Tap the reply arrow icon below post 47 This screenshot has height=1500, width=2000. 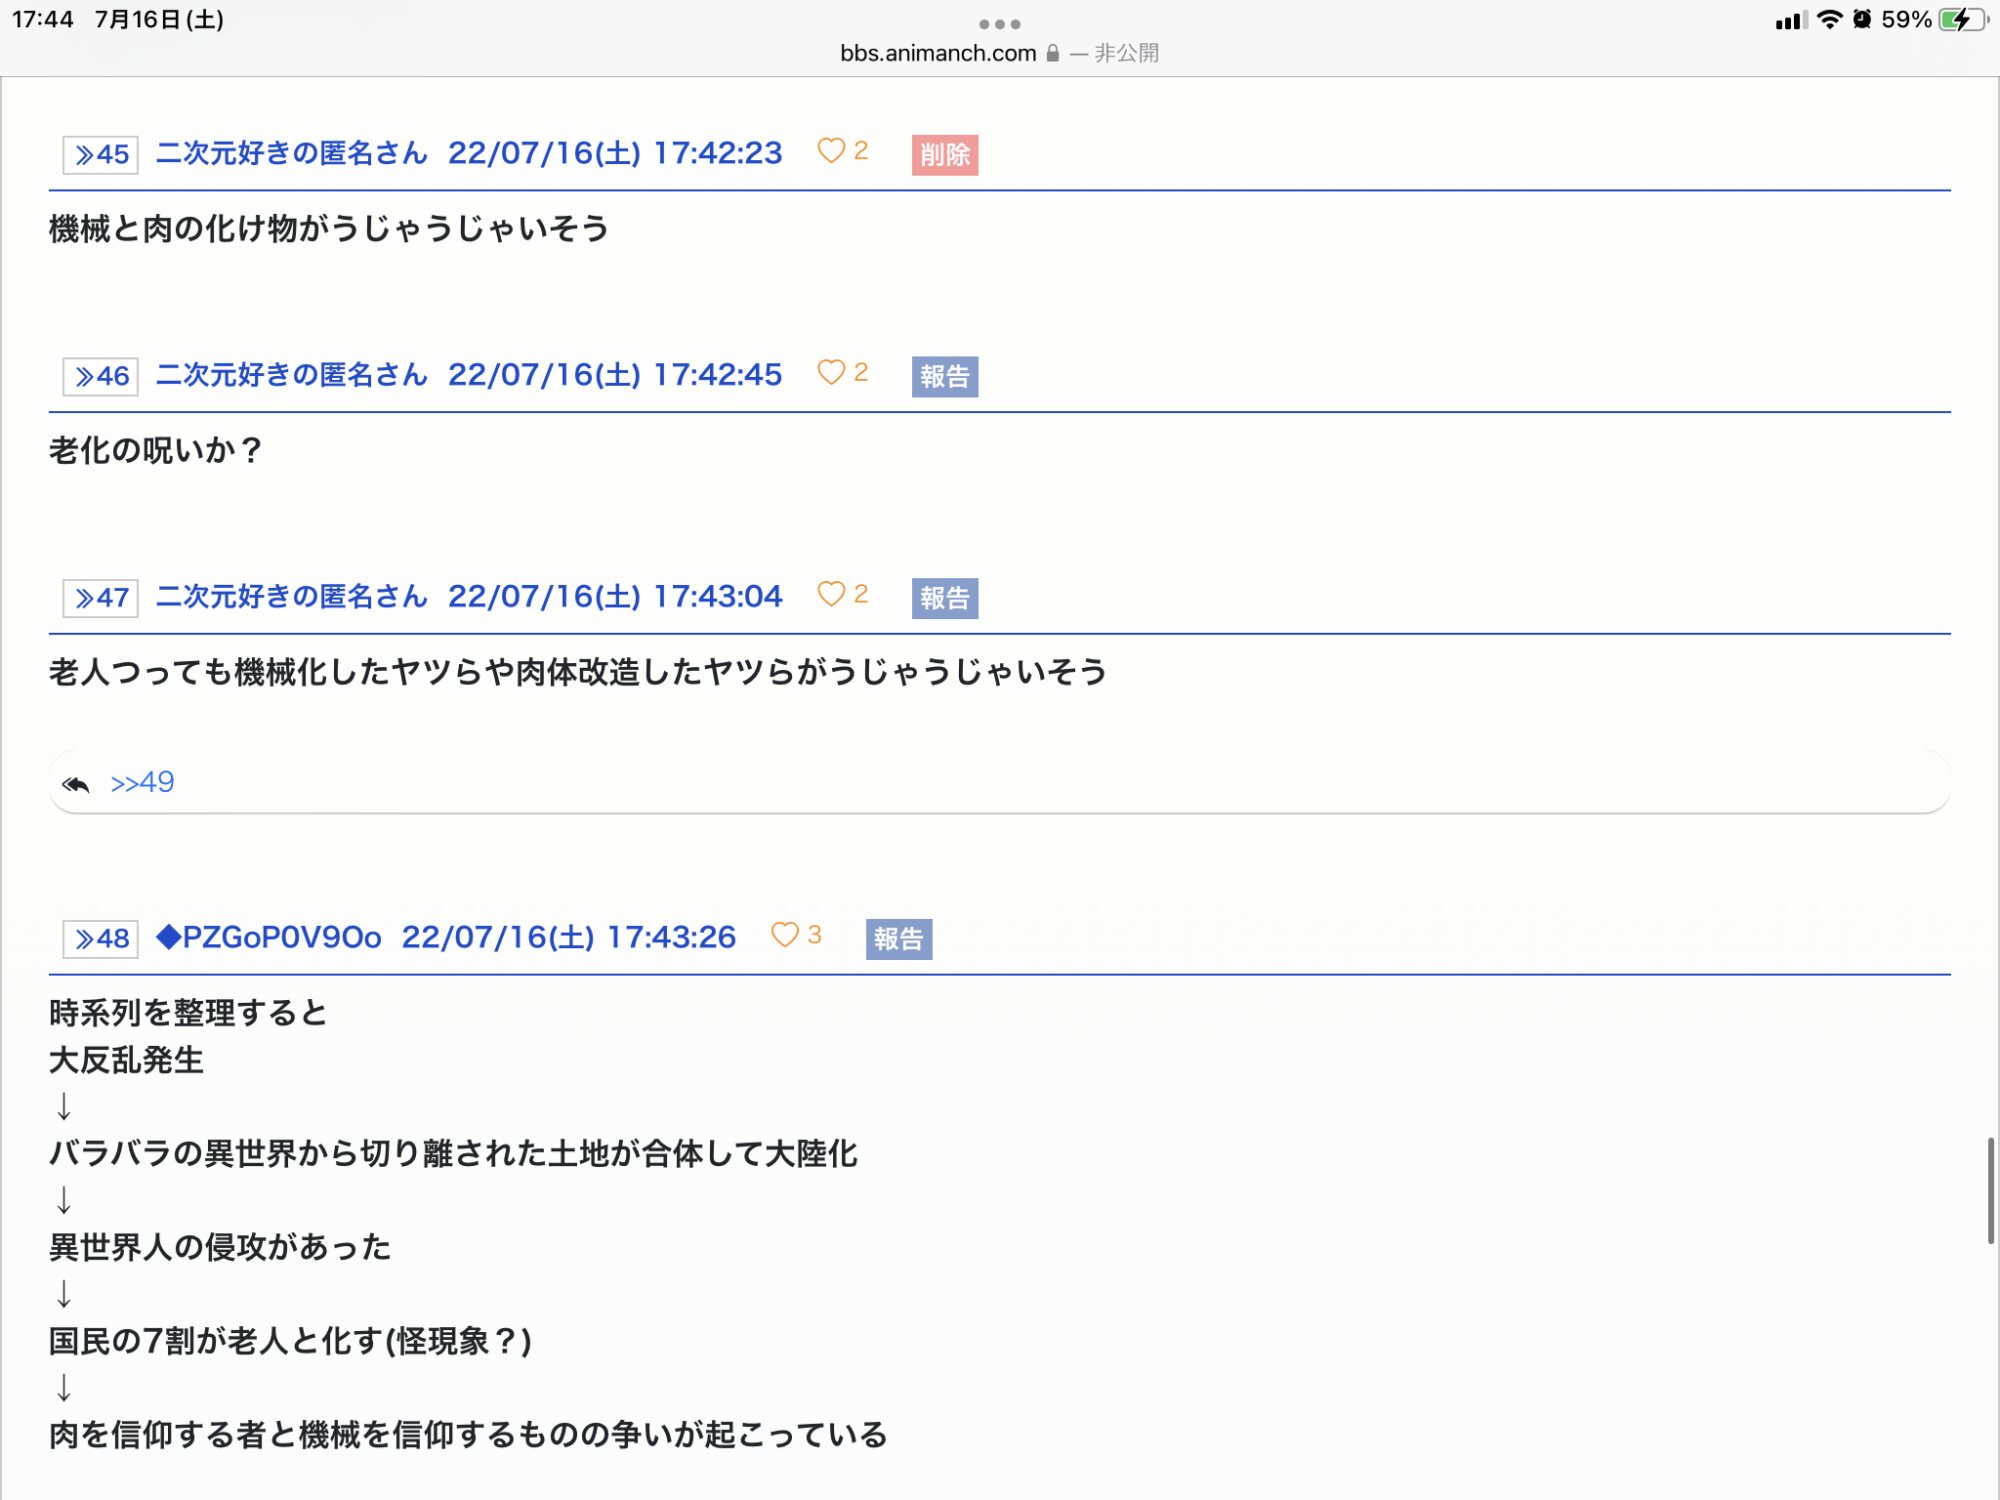pyautogui.click(x=76, y=784)
